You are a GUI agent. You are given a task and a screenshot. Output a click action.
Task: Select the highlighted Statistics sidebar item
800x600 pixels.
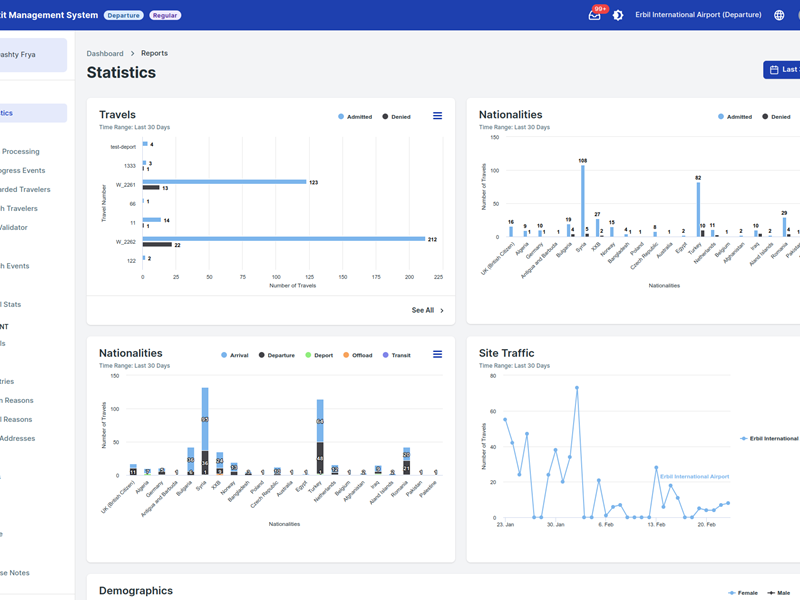30,113
